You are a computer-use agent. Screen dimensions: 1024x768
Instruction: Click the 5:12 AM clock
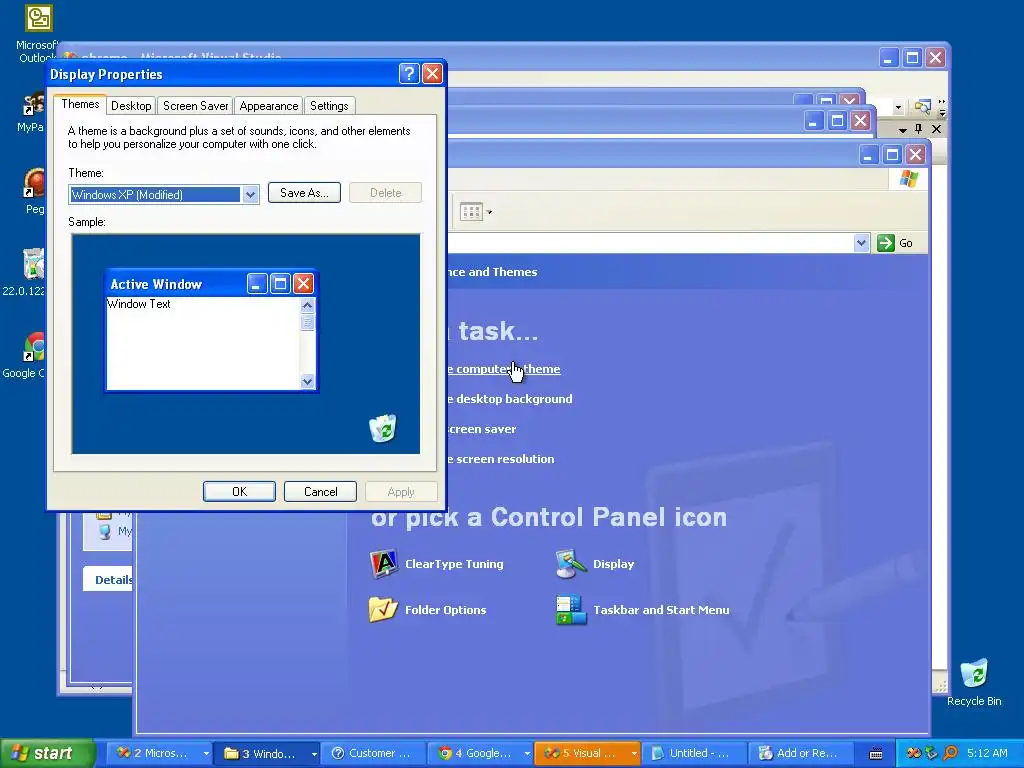tap(987, 754)
